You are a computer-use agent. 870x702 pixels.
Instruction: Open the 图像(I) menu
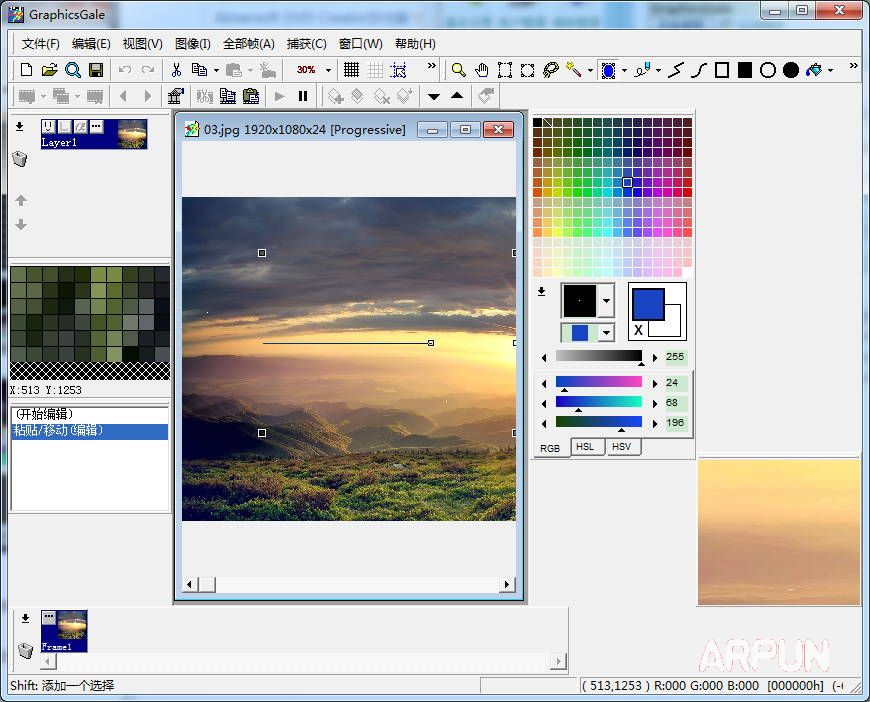pos(192,43)
